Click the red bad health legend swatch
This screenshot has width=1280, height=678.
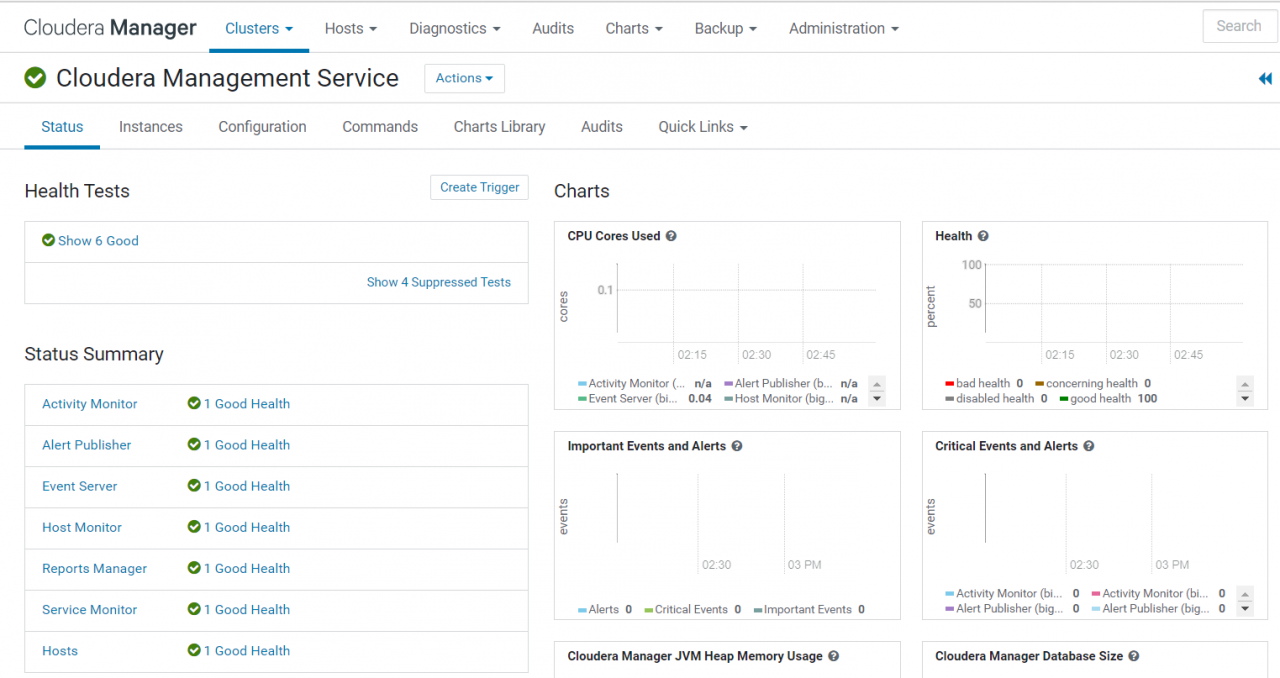pos(949,383)
